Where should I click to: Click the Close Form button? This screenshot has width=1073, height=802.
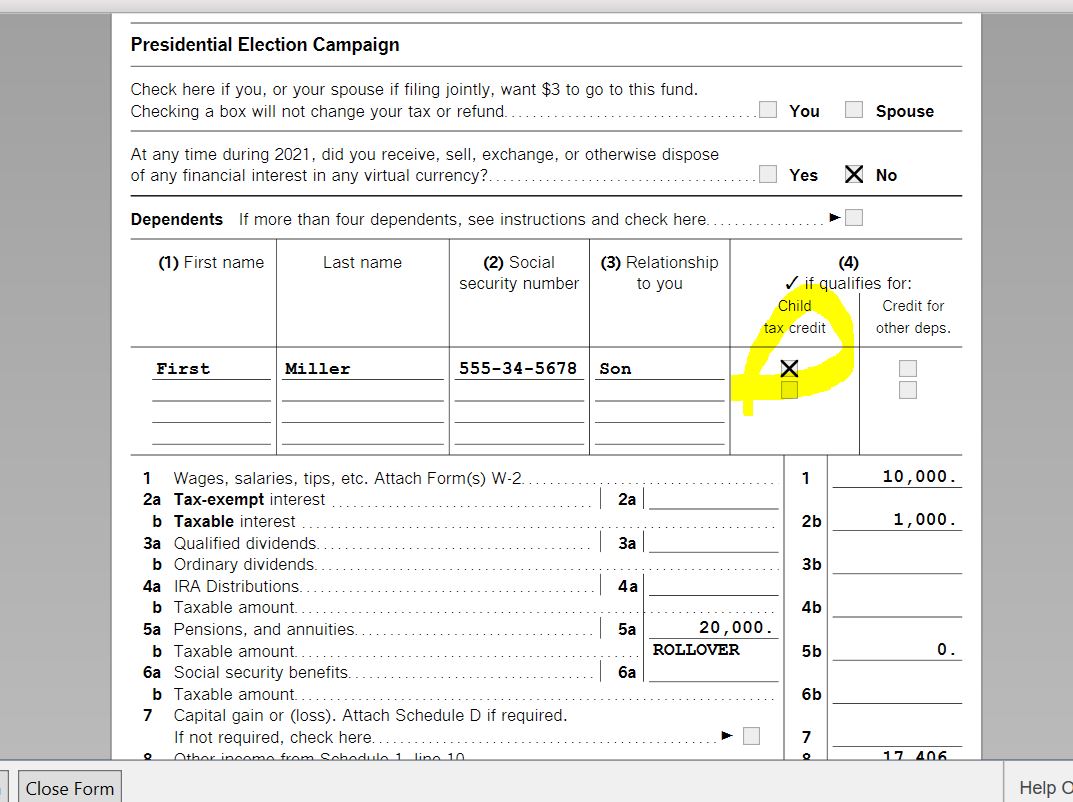pyautogui.click(x=70, y=788)
